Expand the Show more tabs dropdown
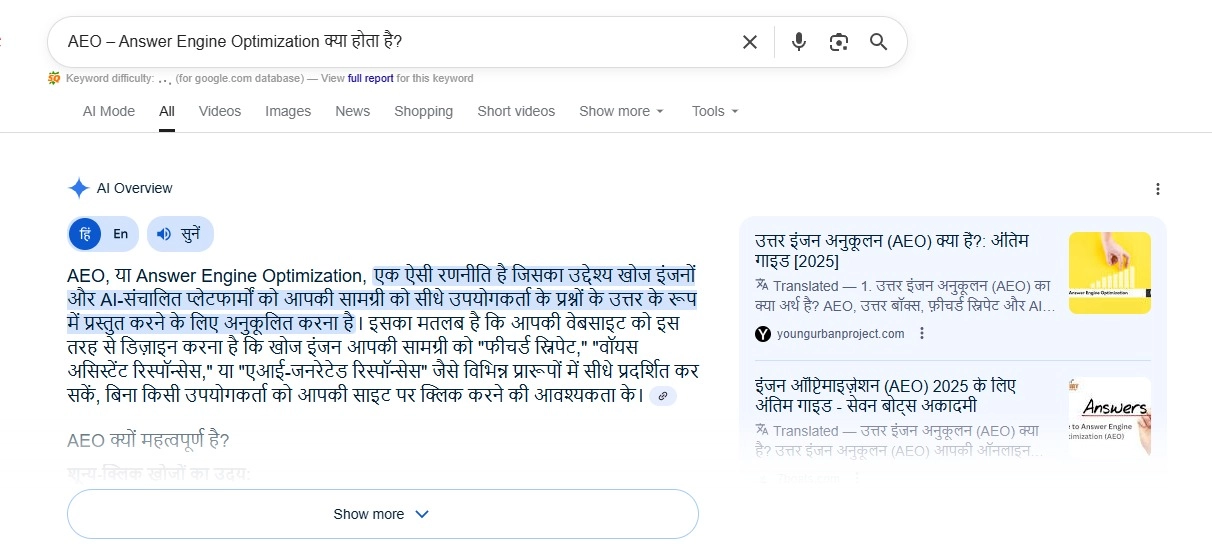This screenshot has width=1212, height=558. coord(621,111)
